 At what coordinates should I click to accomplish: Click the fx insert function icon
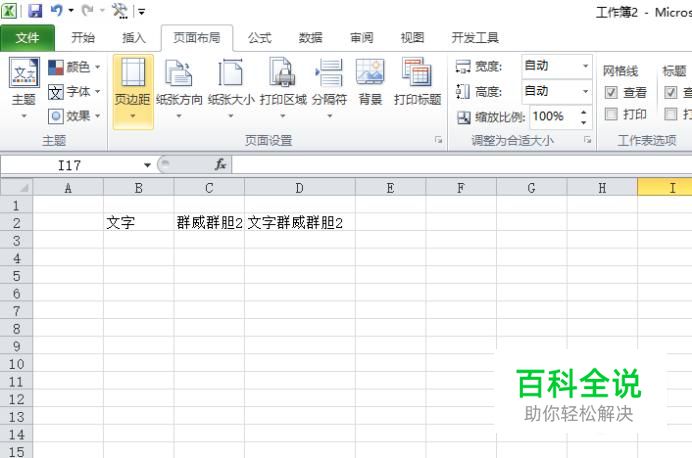coord(220,165)
